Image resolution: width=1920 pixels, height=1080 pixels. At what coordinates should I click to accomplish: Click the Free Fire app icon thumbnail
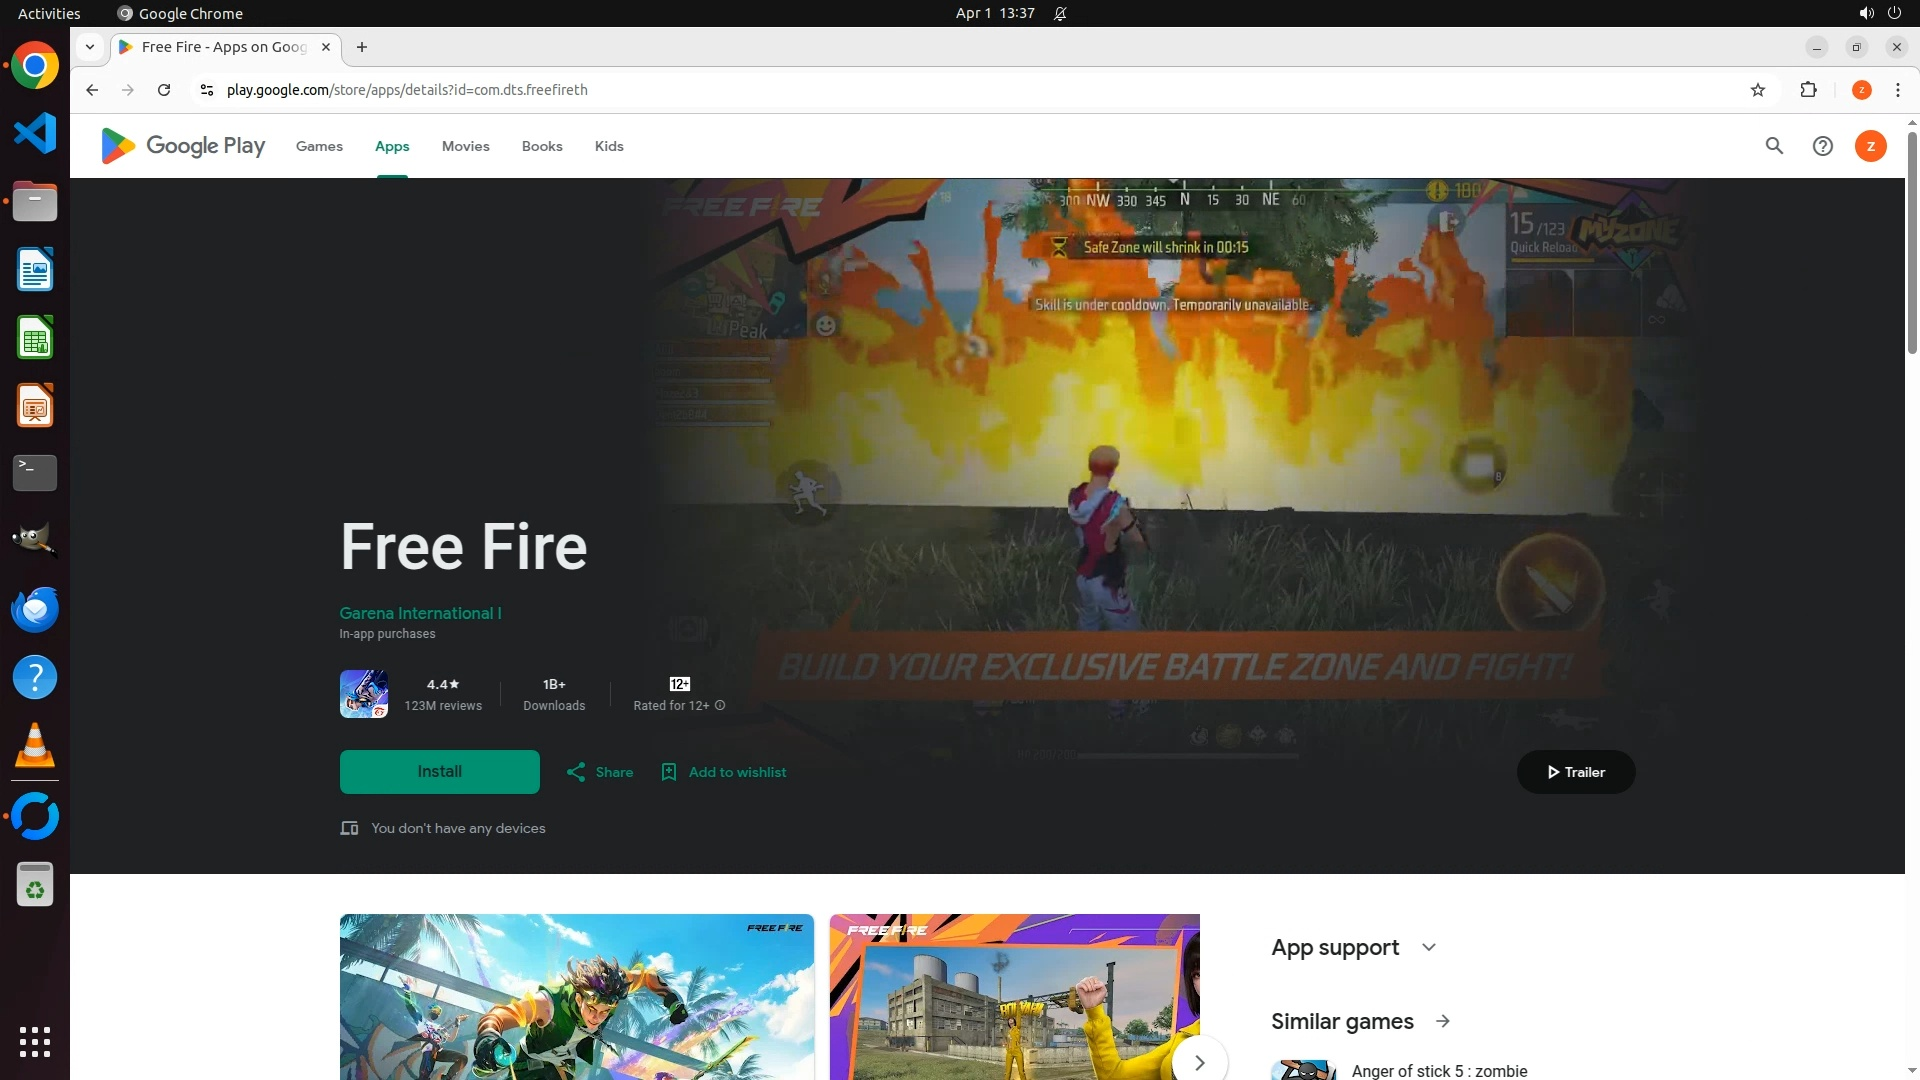coord(364,694)
